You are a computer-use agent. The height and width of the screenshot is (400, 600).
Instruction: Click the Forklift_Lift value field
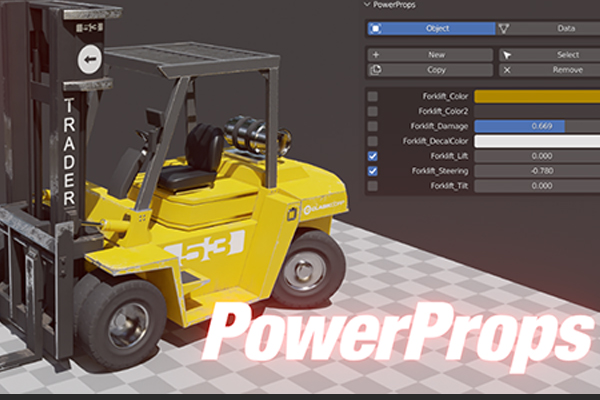click(537, 156)
